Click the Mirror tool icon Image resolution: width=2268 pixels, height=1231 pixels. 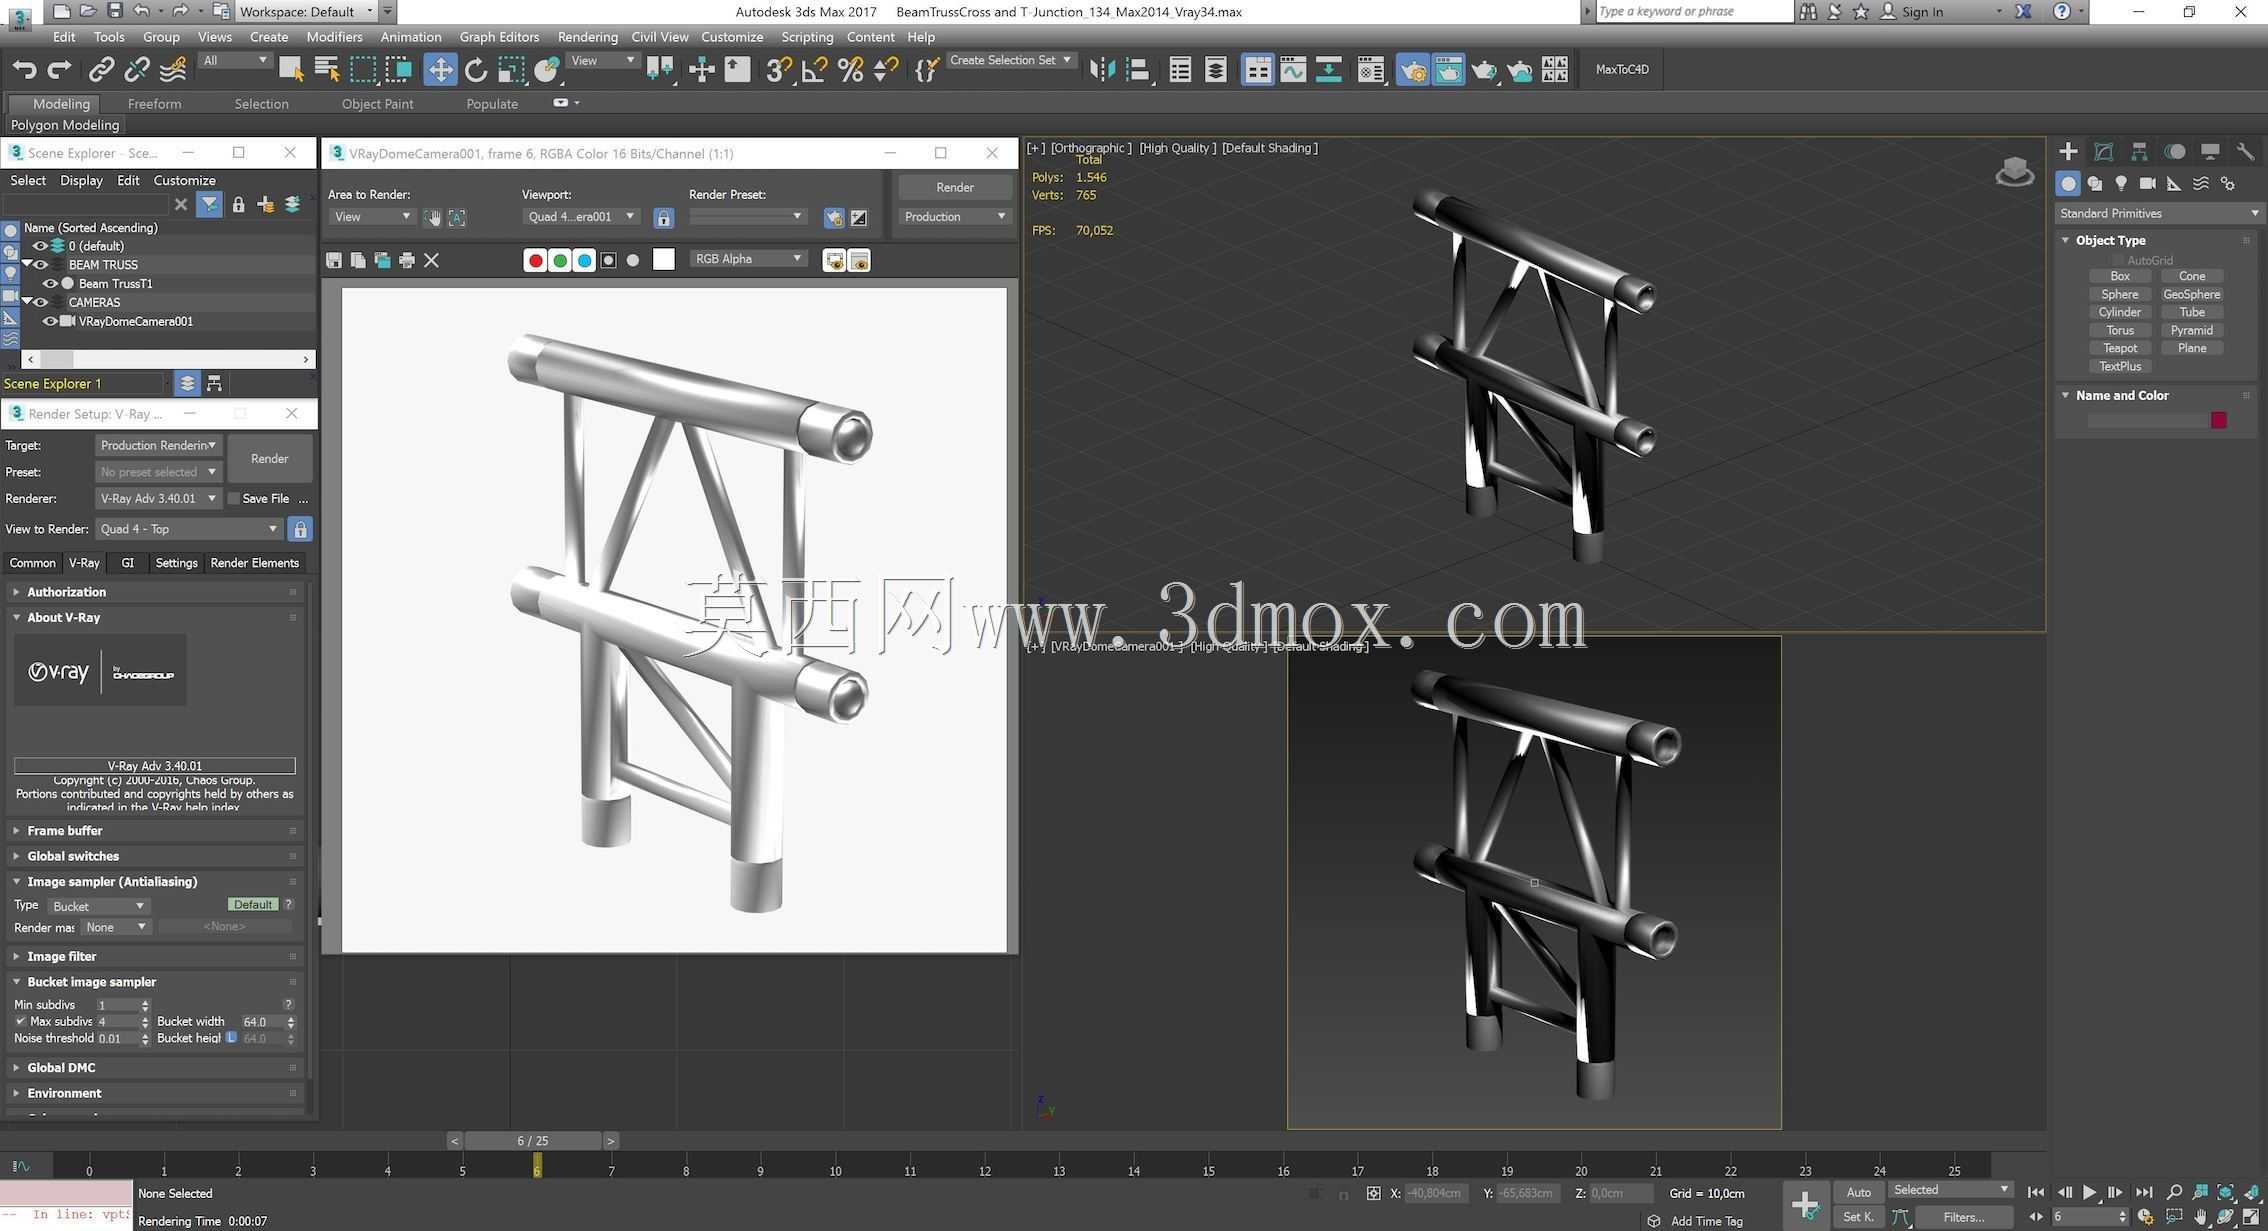(1102, 70)
